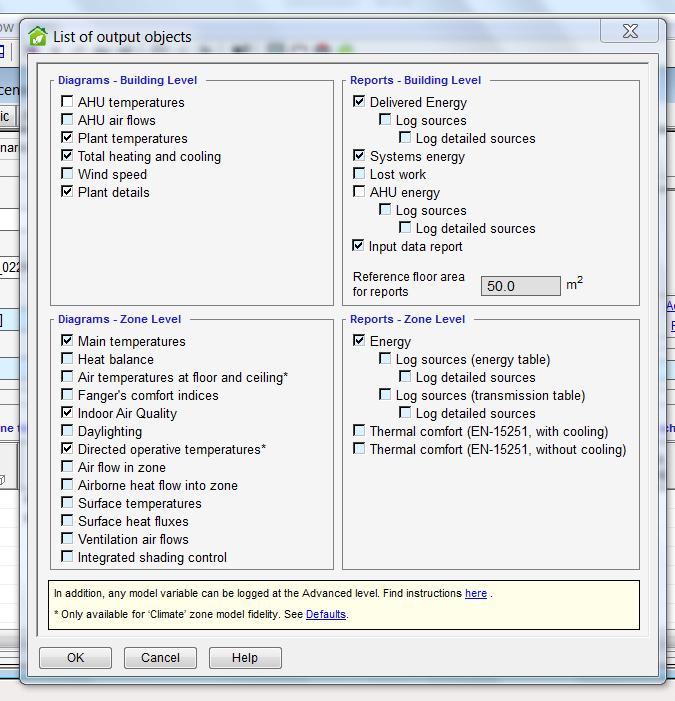Enable Log detailed sources under energy table
This screenshot has width=675, height=701.
pos(405,376)
